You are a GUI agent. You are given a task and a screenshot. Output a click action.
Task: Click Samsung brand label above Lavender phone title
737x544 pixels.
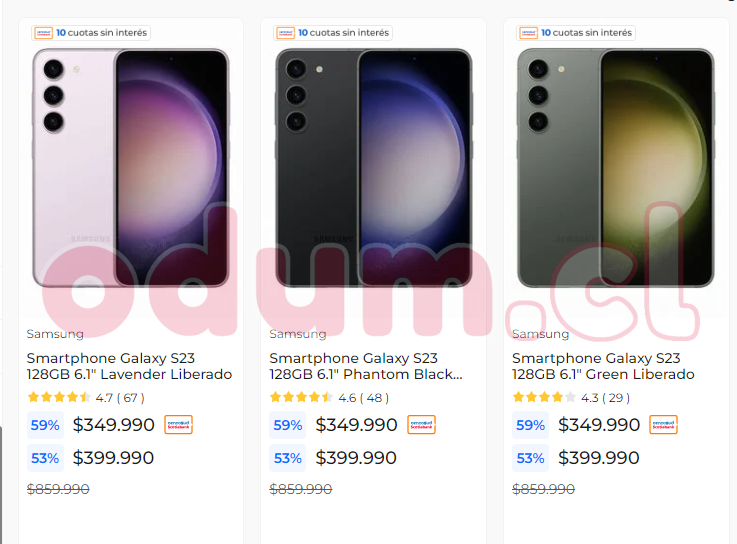[55, 334]
